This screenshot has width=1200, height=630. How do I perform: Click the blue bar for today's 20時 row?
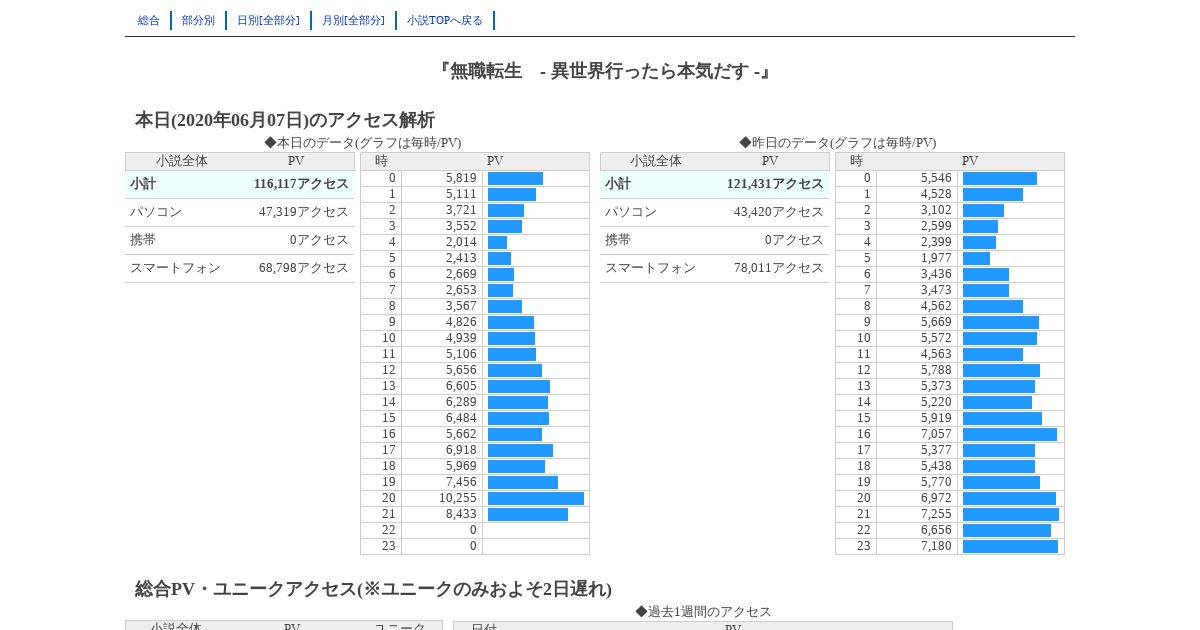coord(536,498)
